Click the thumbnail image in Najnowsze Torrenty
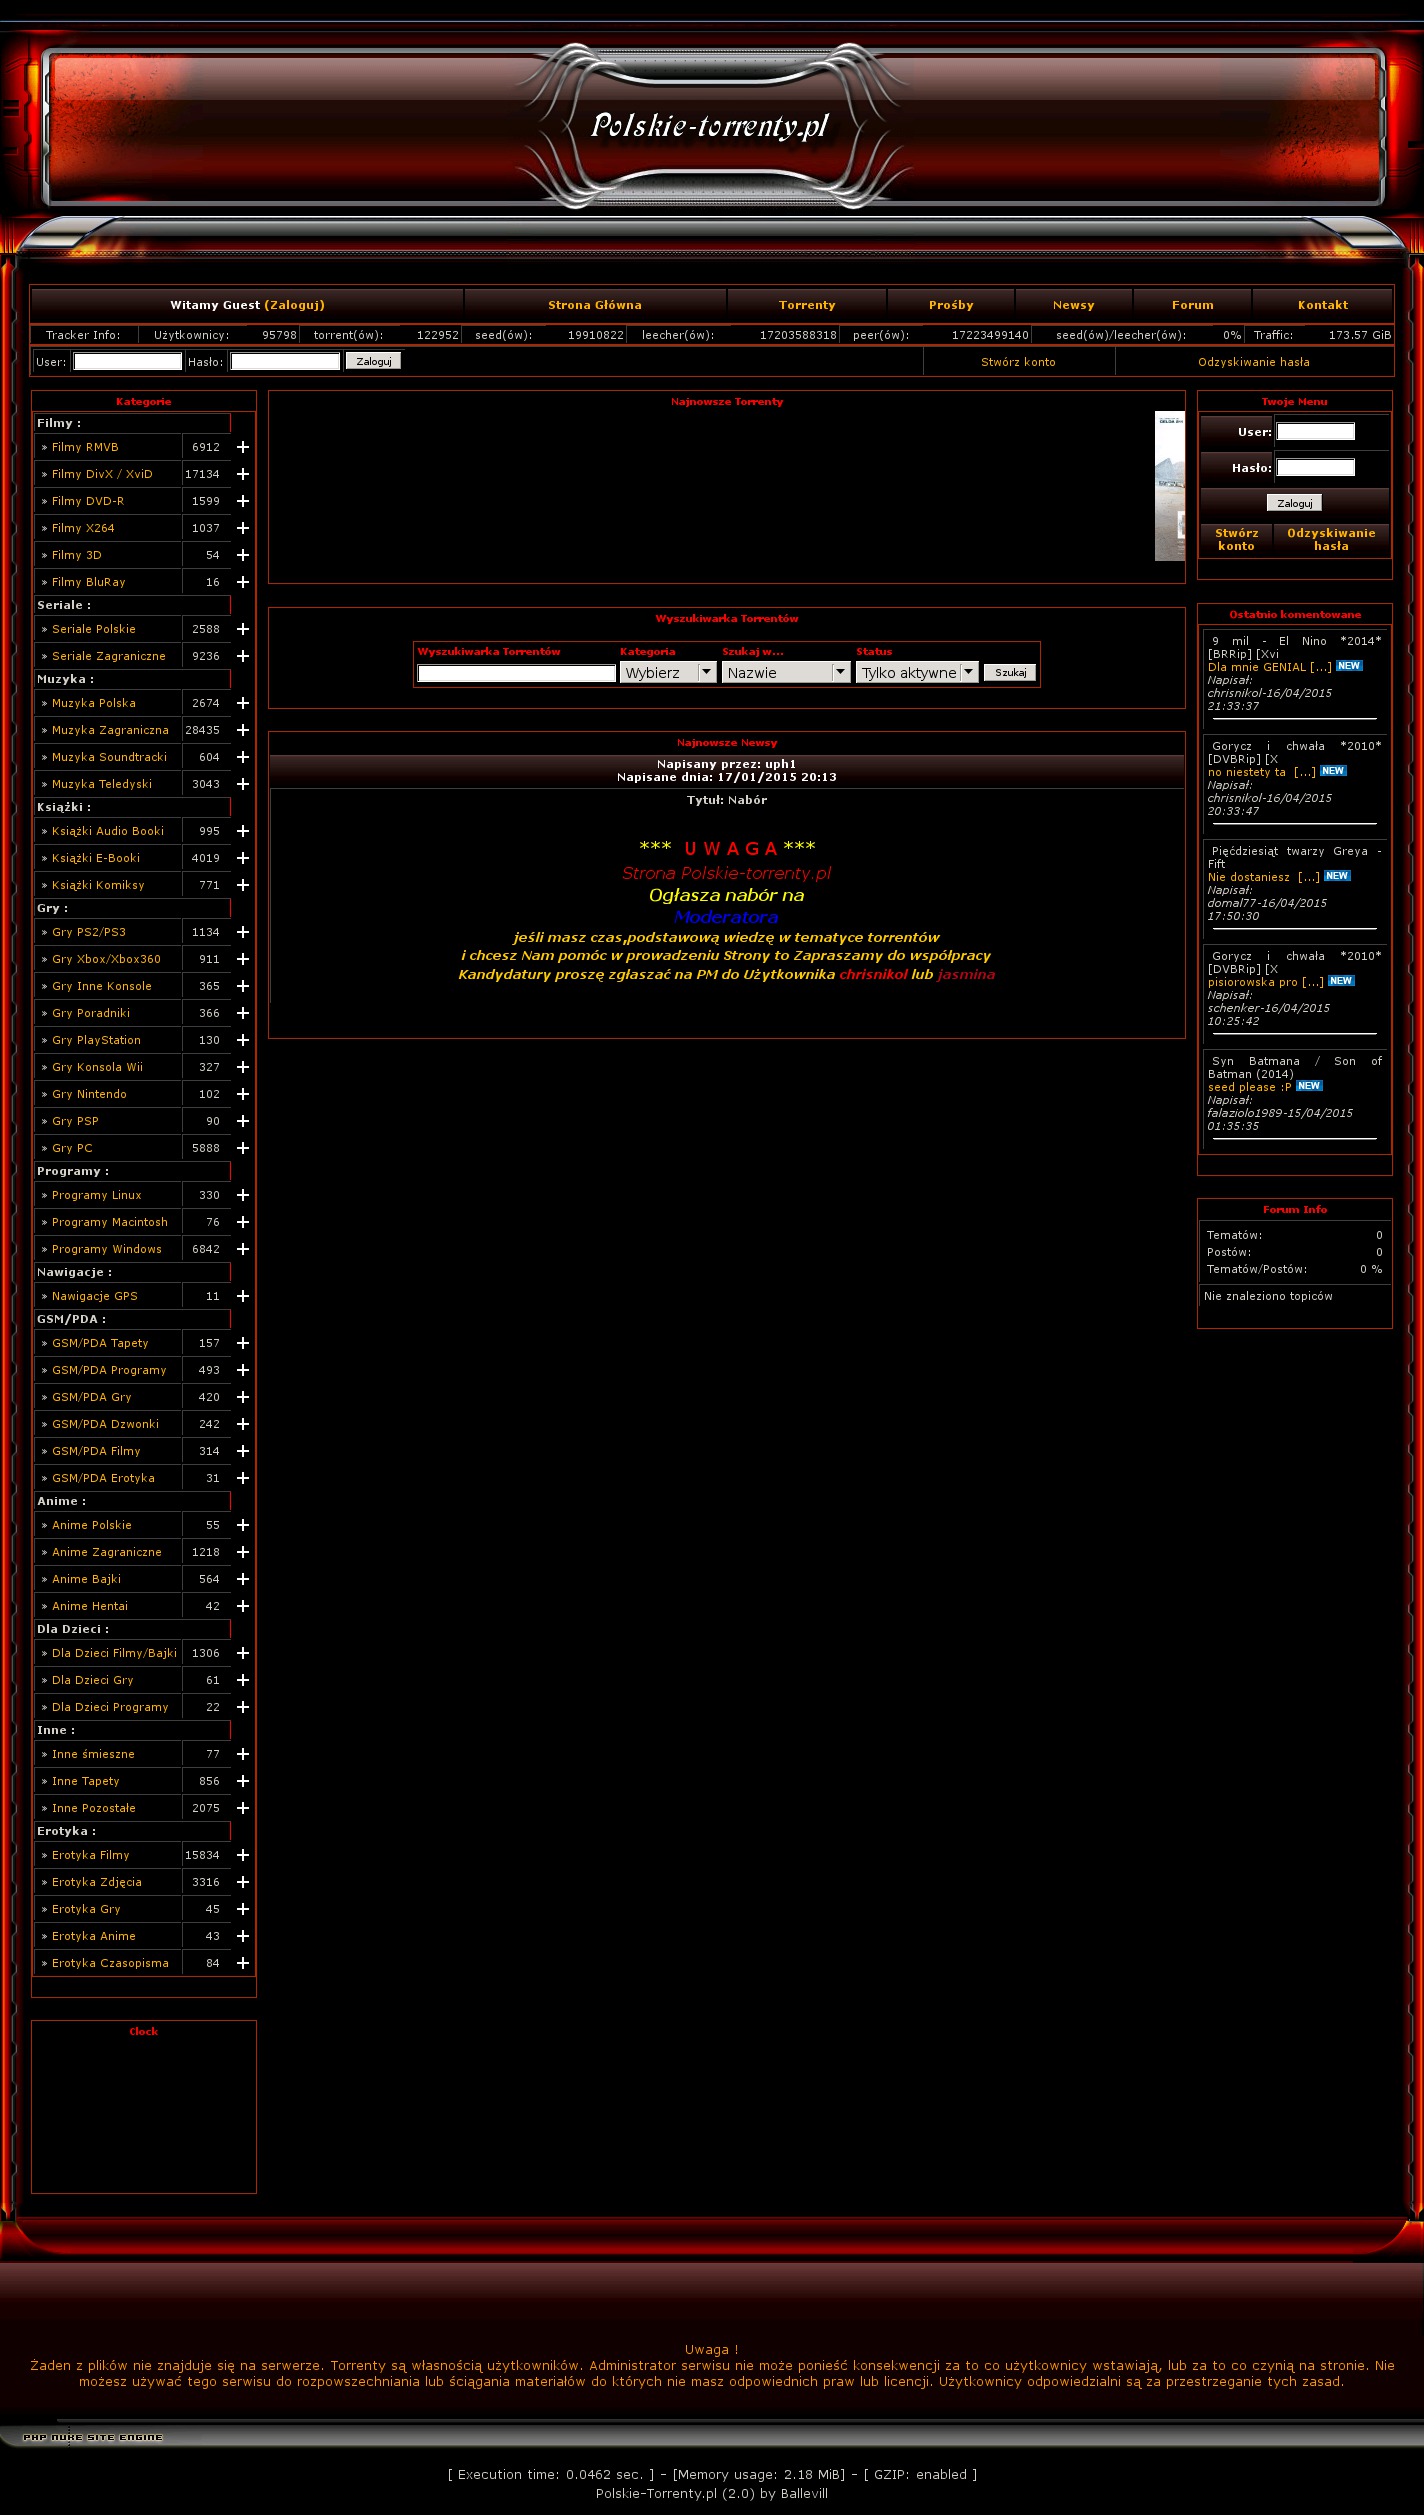Viewport: 1424px width, 2515px height. click(x=1170, y=486)
